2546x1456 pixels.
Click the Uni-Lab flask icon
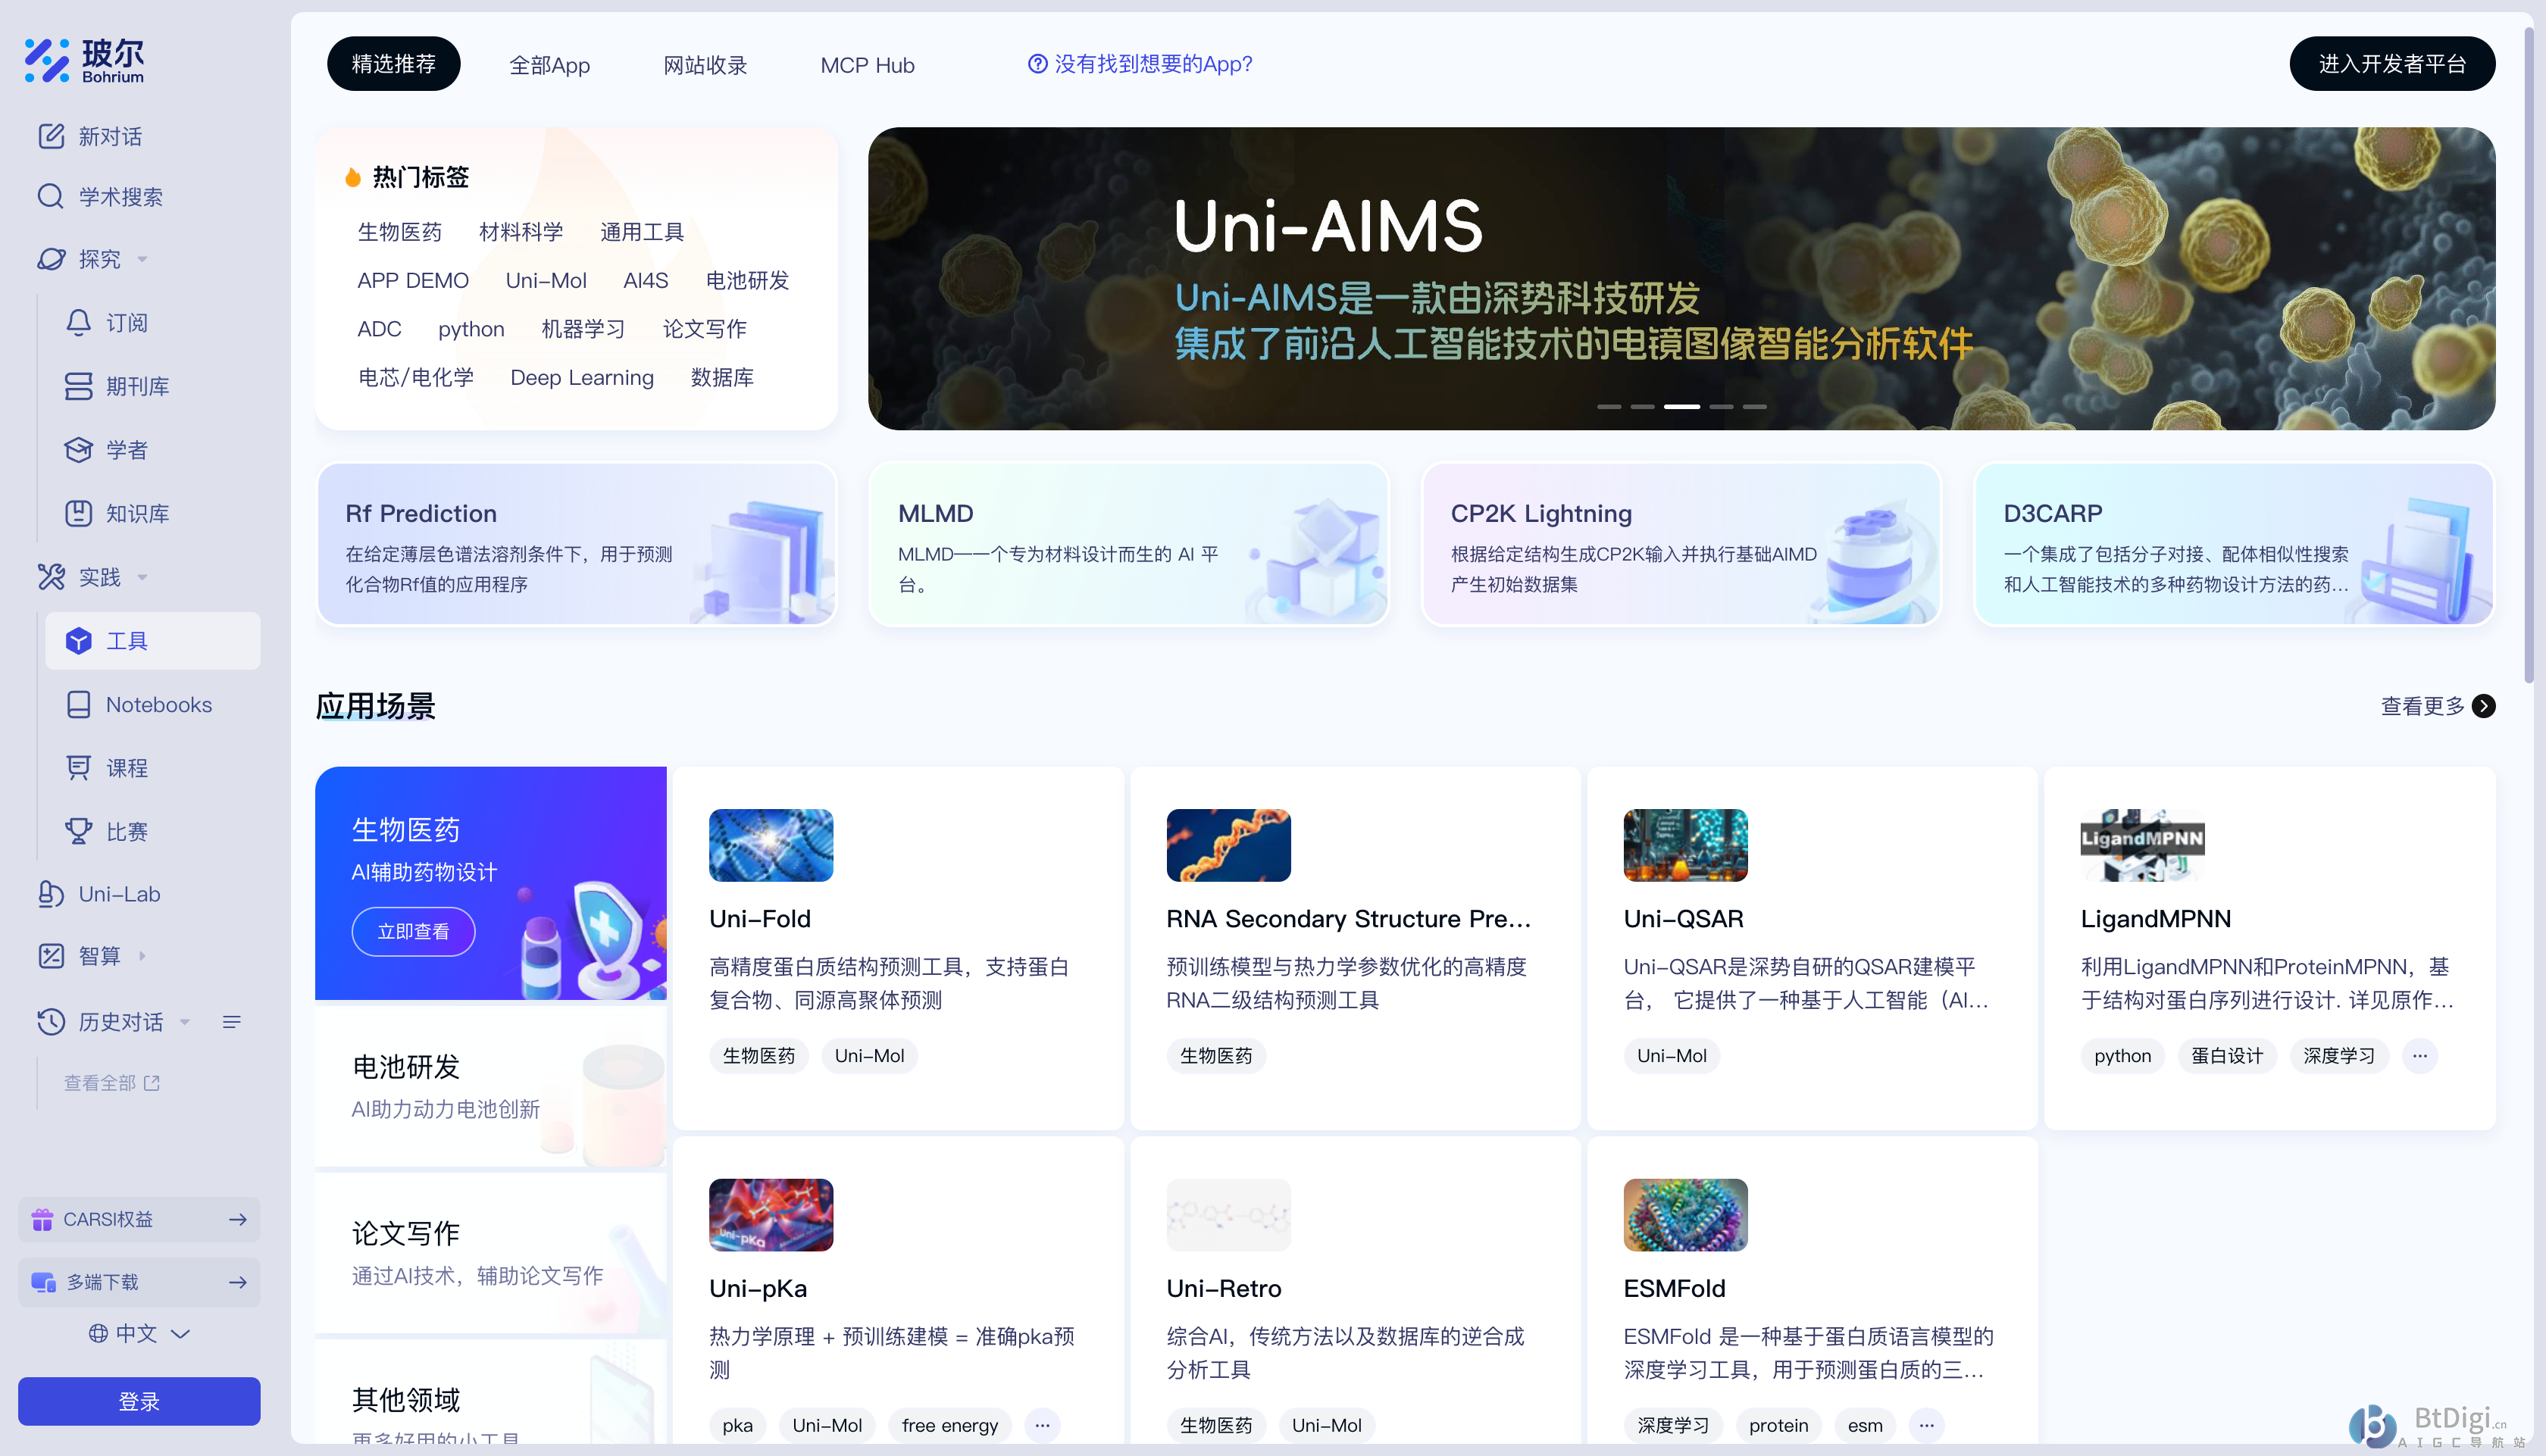(x=51, y=894)
